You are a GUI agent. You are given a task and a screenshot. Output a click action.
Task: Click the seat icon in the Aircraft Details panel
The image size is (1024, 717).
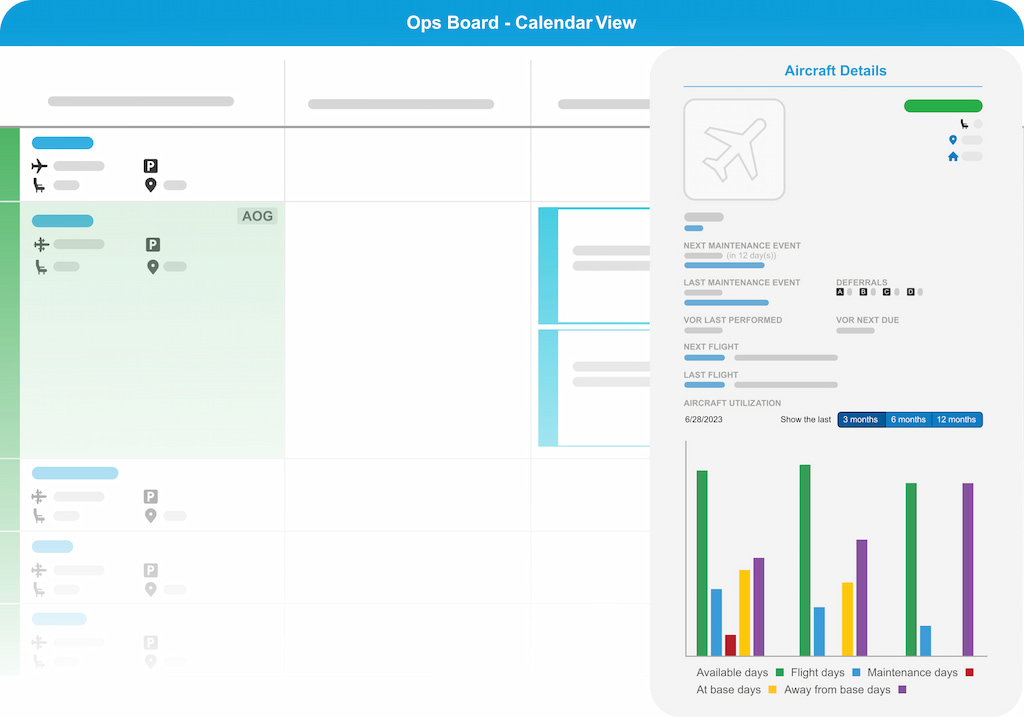click(x=963, y=124)
